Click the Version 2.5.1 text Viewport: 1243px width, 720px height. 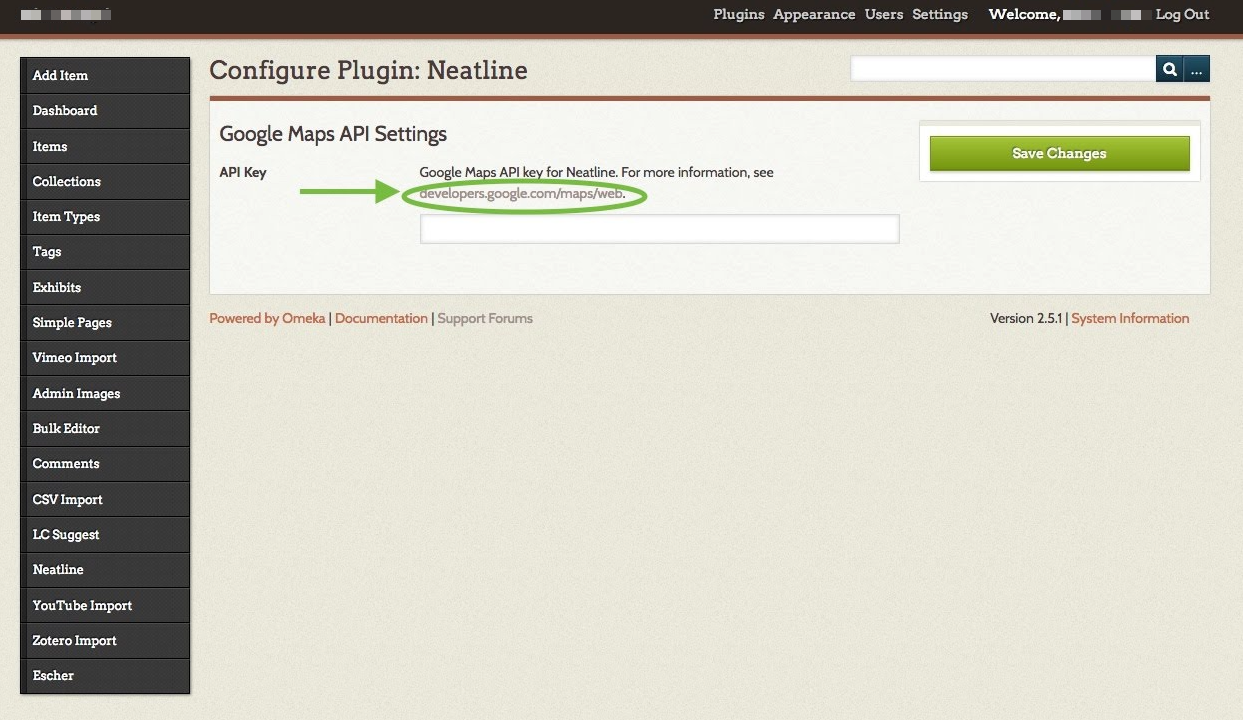[1026, 318]
